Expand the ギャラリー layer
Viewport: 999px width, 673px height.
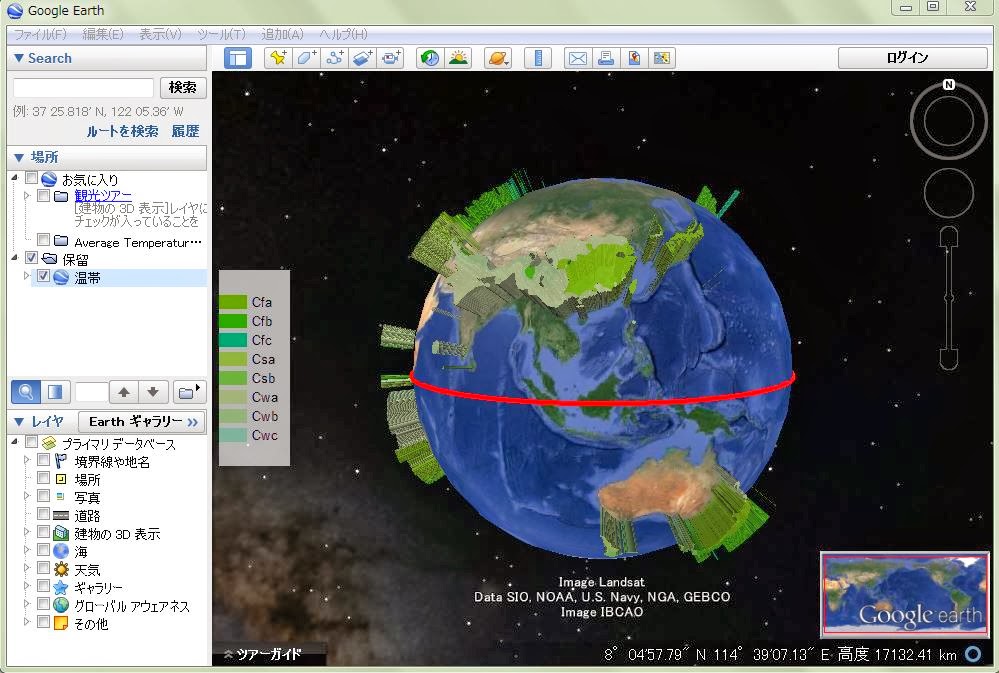[27, 586]
